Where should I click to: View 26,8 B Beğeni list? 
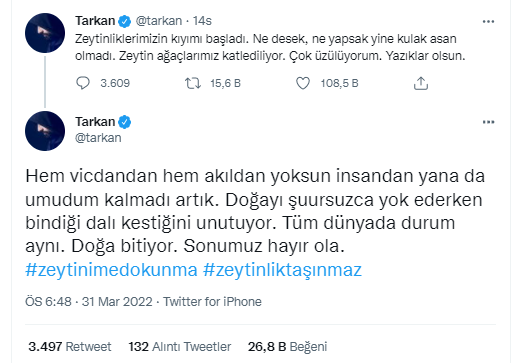pos(287,347)
